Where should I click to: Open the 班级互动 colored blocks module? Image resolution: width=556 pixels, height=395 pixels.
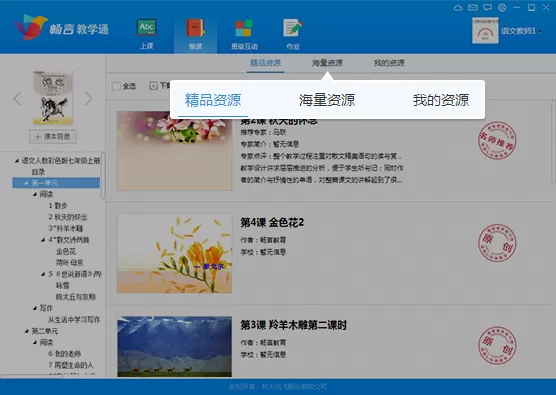(244, 34)
